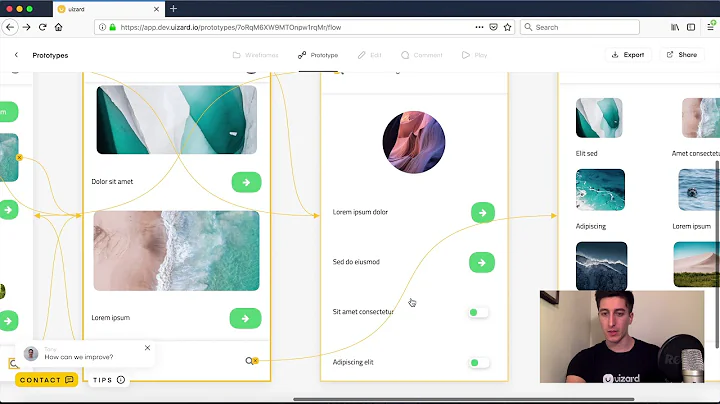Go back using the Prototypes back chevron
The width and height of the screenshot is (720, 404).
click(x=17, y=55)
